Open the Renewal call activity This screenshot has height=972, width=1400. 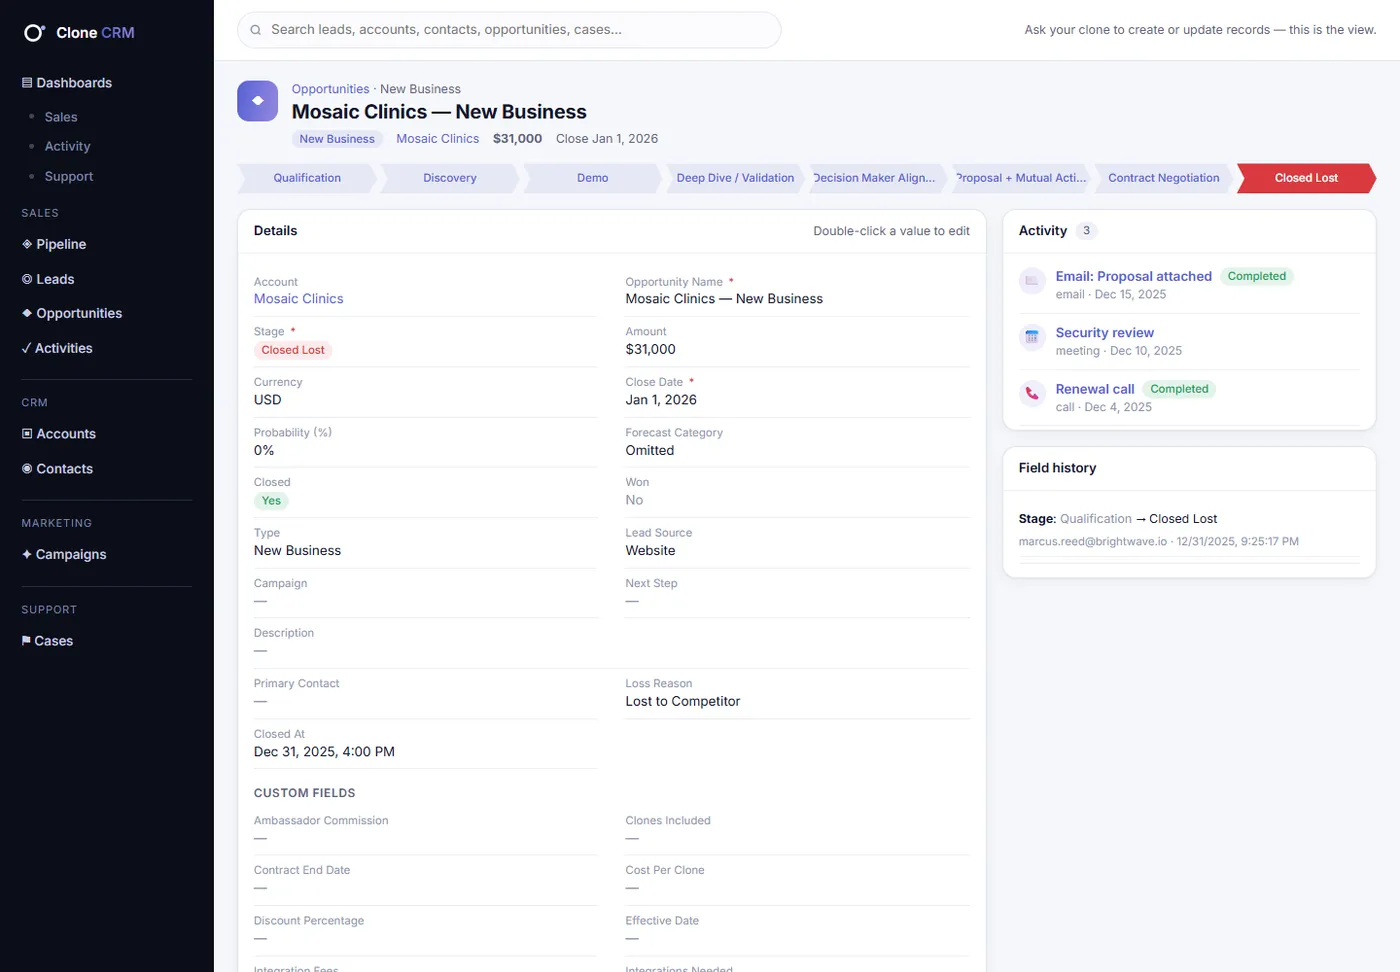(1095, 389)
